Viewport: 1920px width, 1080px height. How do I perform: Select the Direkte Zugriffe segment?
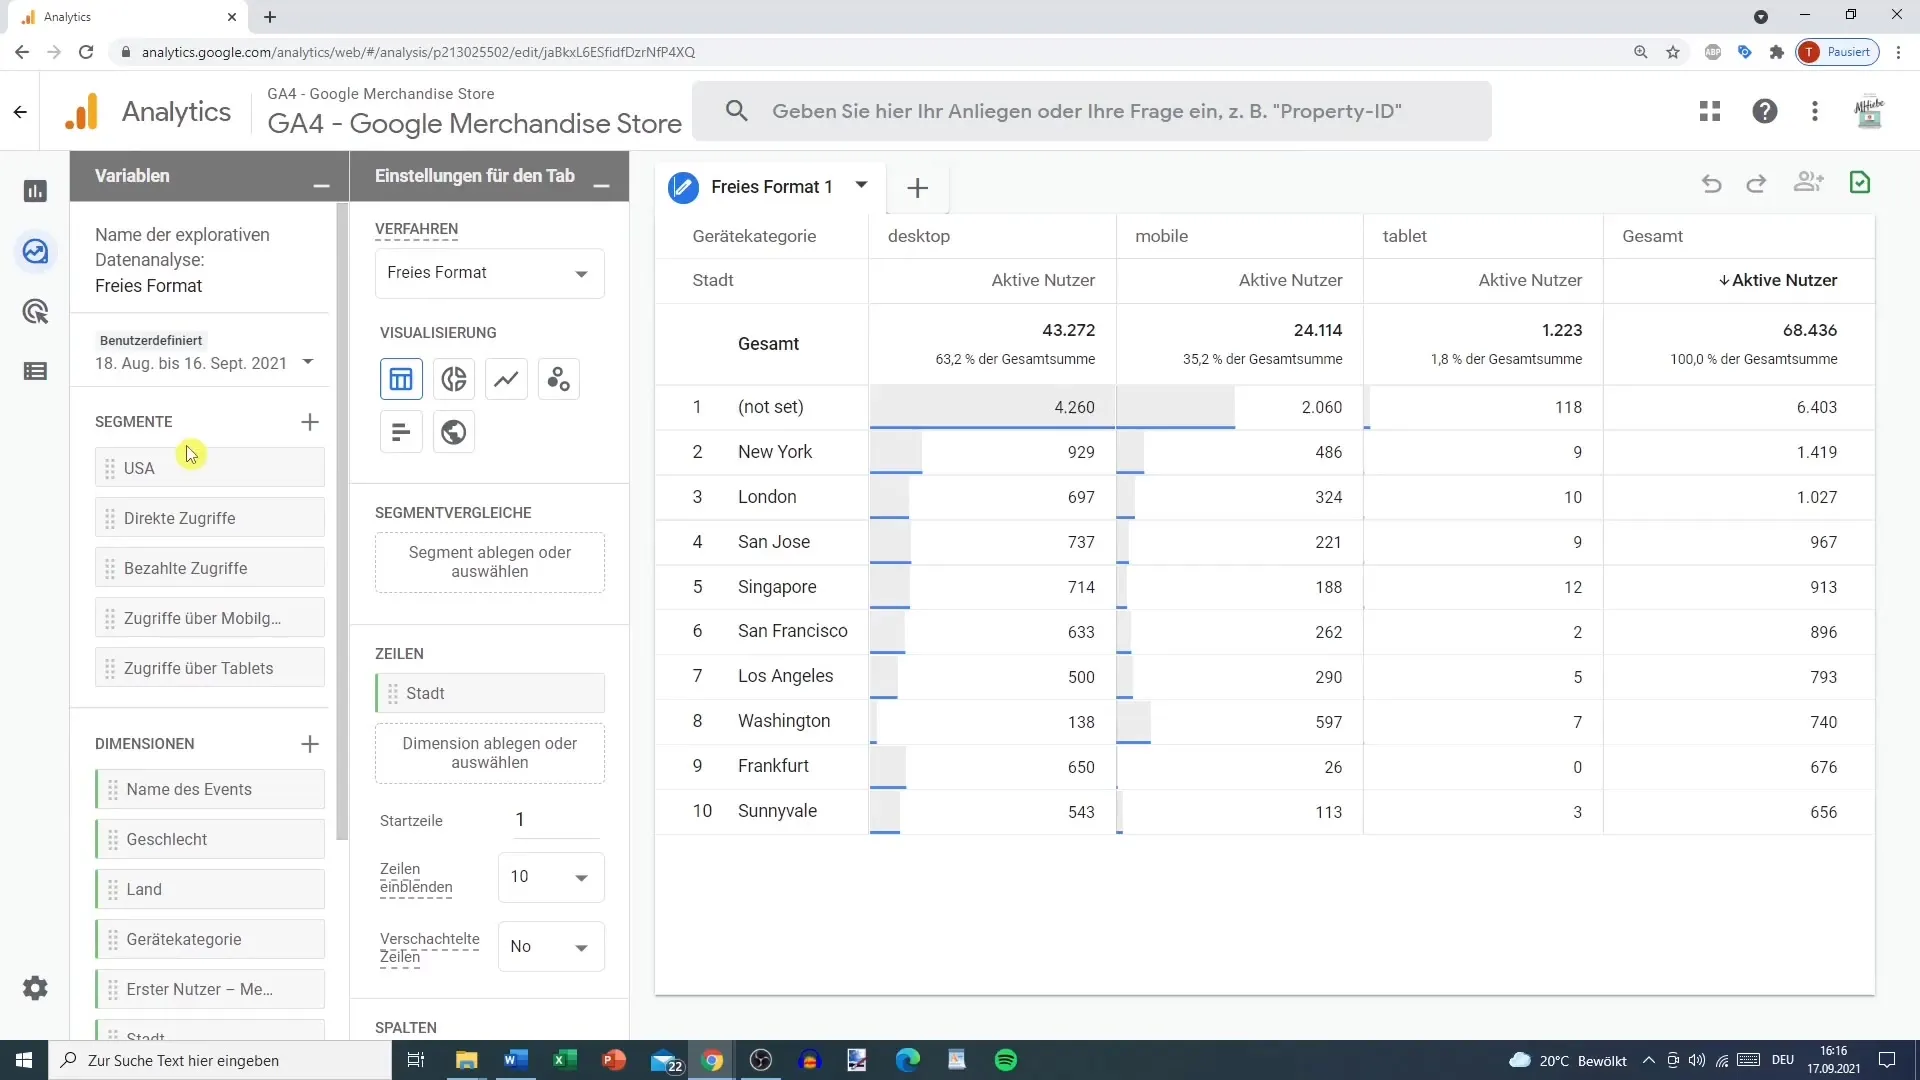tap(210, 518)
